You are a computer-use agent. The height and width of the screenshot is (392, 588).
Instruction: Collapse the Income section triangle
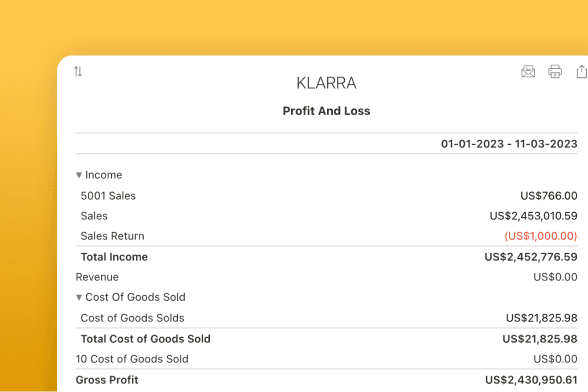tap(79, 175)
